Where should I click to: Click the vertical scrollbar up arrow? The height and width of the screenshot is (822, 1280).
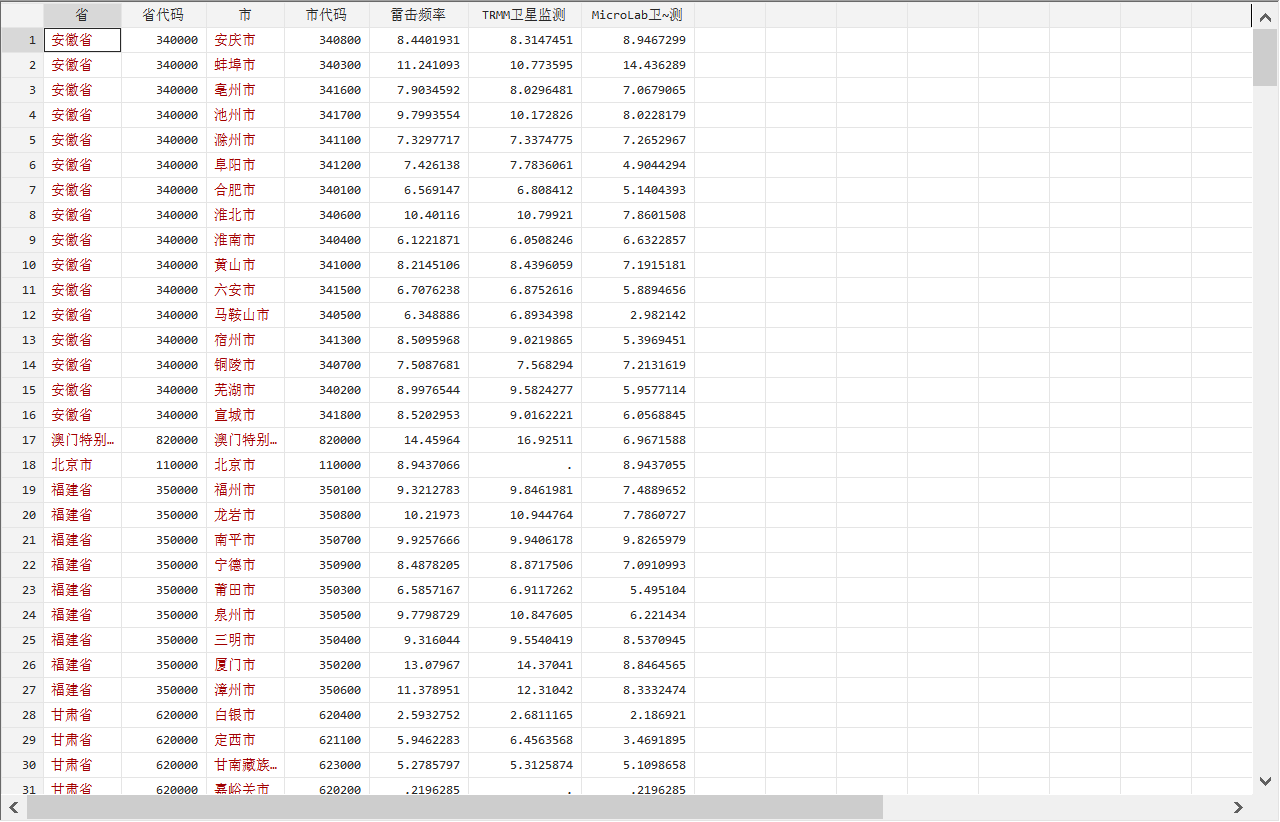tap(1265, 15)
